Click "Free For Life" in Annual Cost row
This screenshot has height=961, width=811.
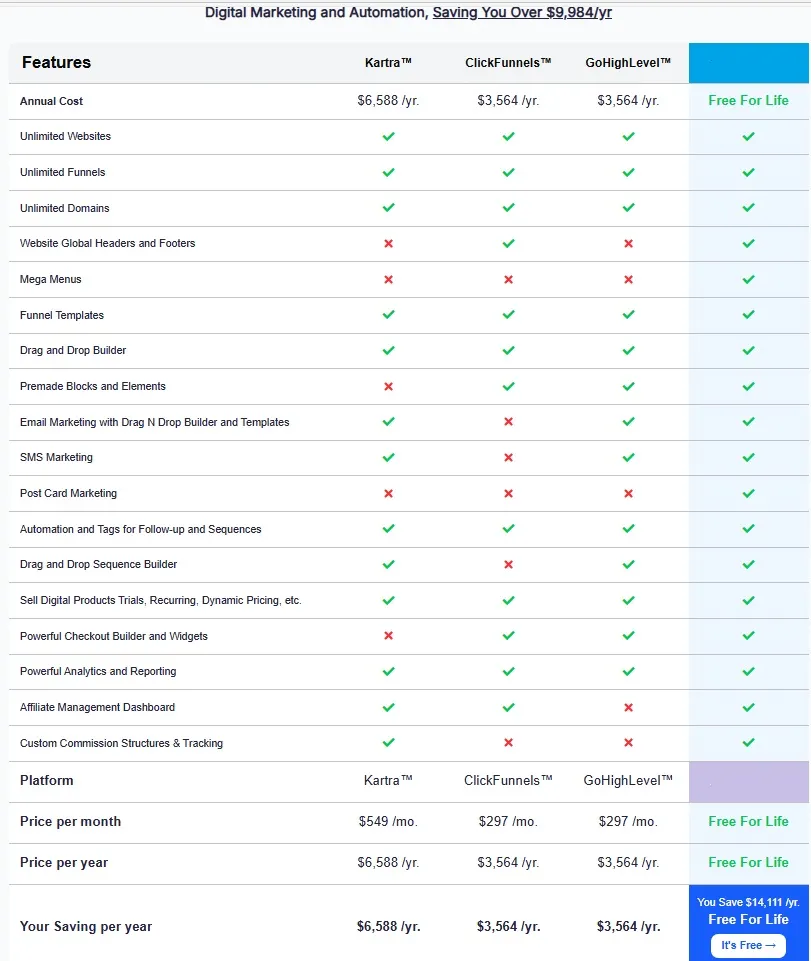(748, 101)
